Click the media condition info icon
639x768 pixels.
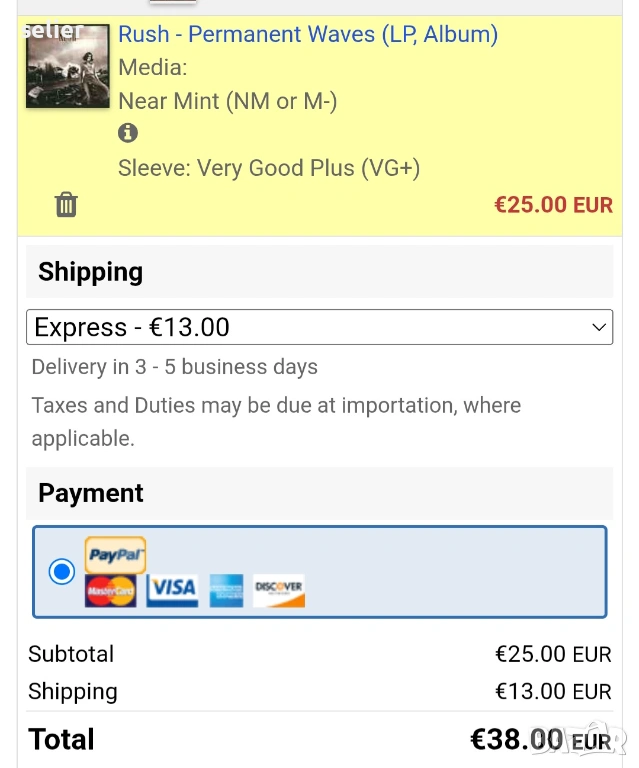point(128,133)
